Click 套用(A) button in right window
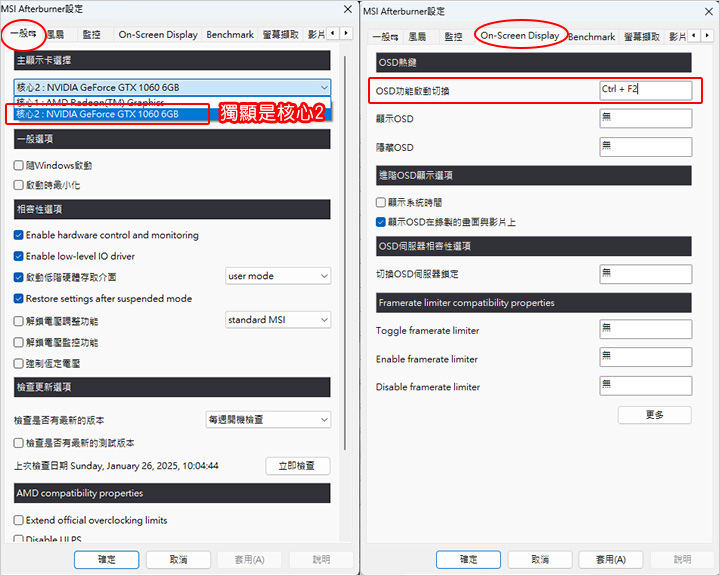 tap(611, 559)
